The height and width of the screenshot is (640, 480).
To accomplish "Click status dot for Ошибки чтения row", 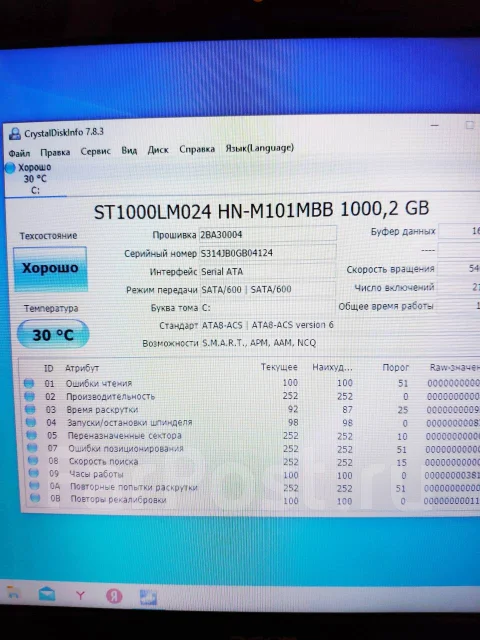I will coord(29,383).
